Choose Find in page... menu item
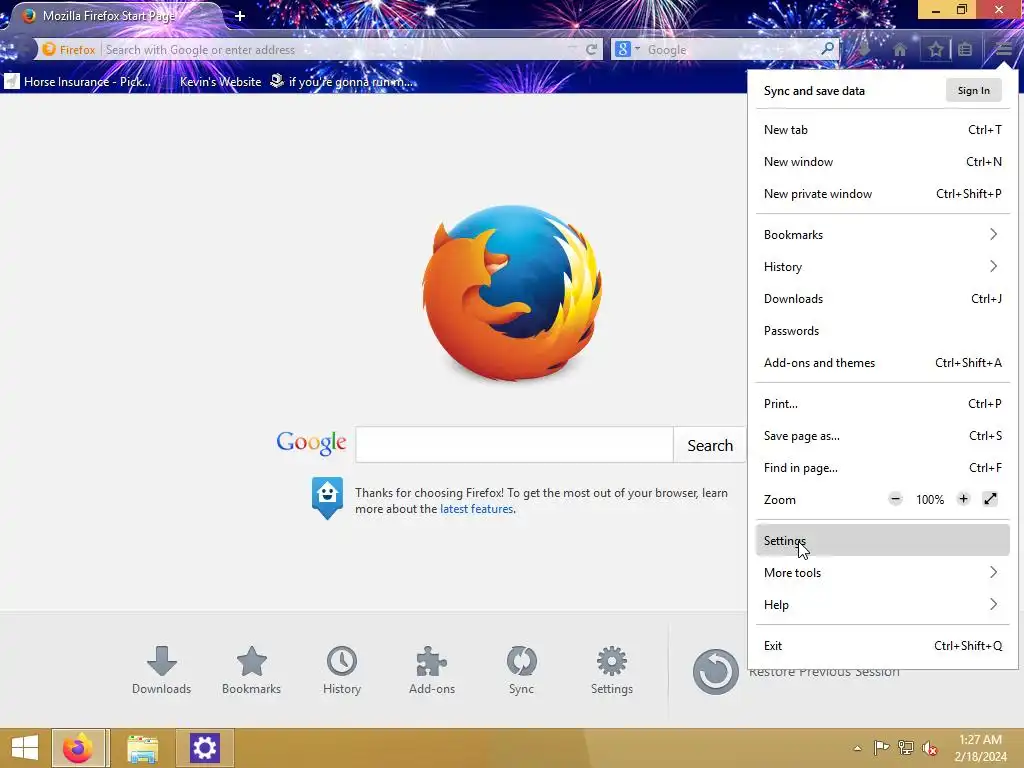The height and width of the screenshot is (768, 1024). [882, 468]
